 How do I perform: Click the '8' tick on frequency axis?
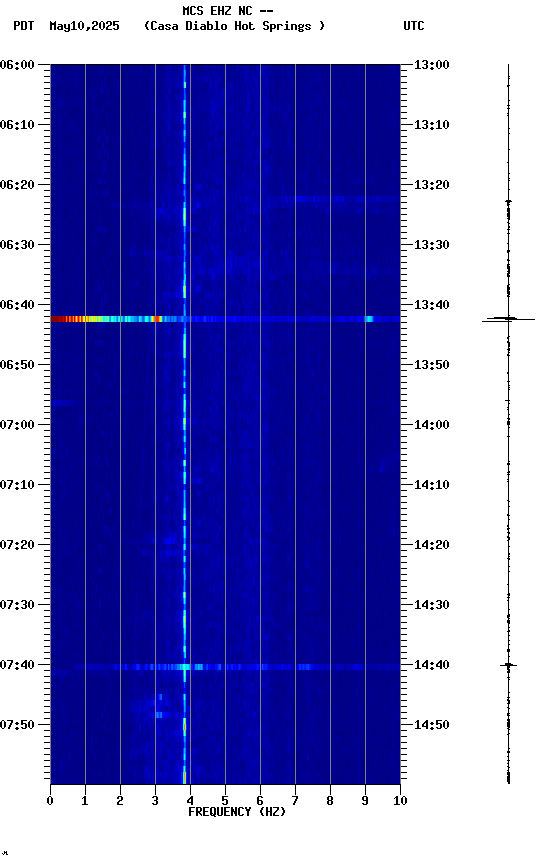[330, 801]
